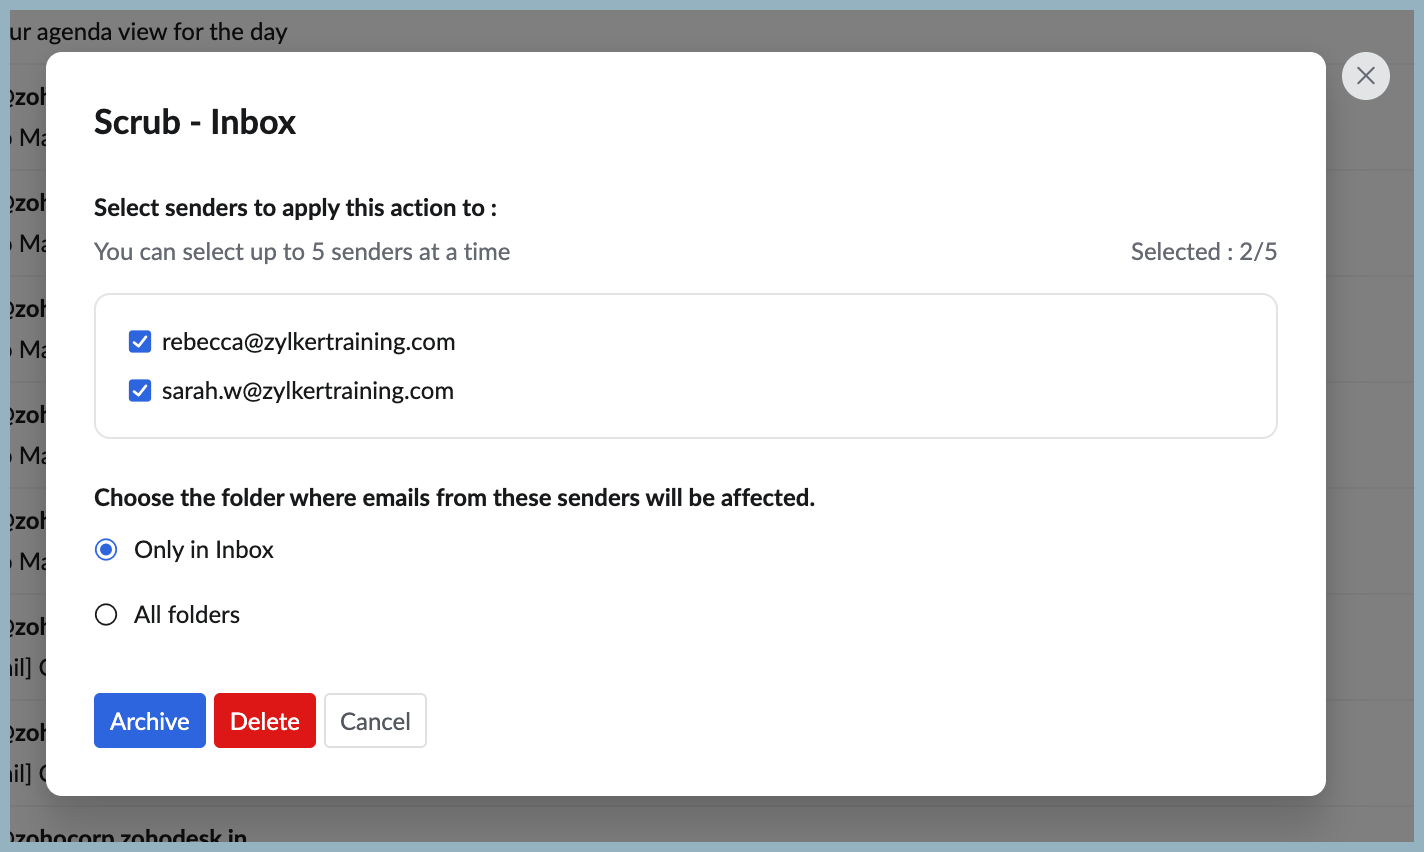Click the rebecca@zylkertraining.com email label
This screenshot has width=1424, height=852.
click(x=308, y=342)
